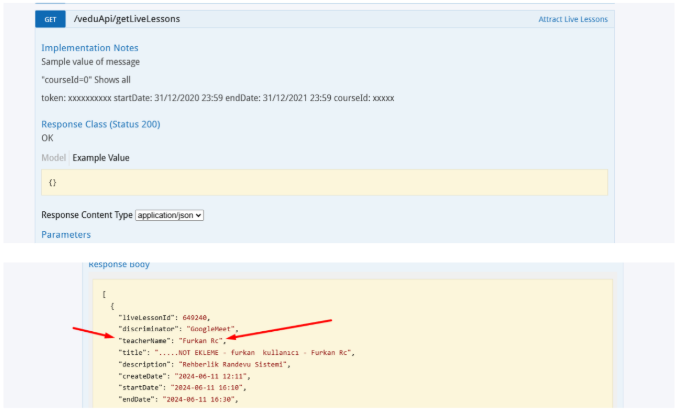Click the discriminator value GoogleMeet
The width and height of the screenshot is (676, 412).
[x=211, y=328]
